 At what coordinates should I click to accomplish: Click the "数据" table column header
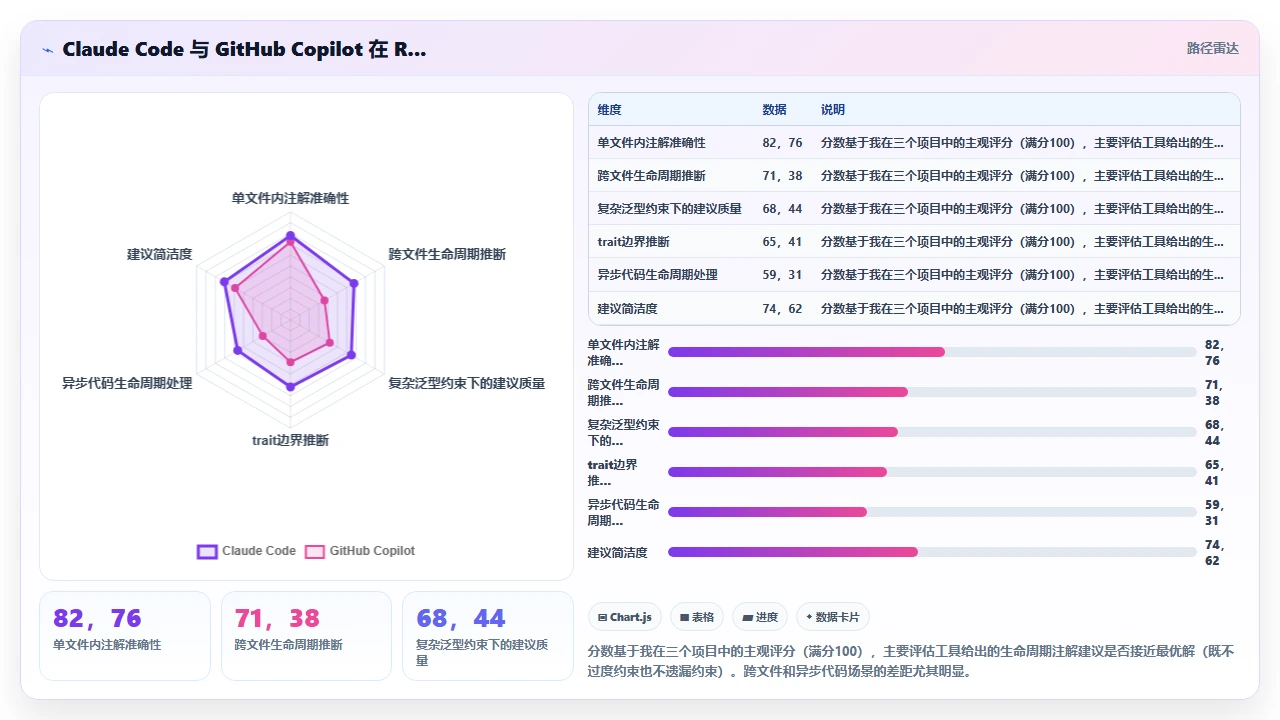tap(774, 110)
